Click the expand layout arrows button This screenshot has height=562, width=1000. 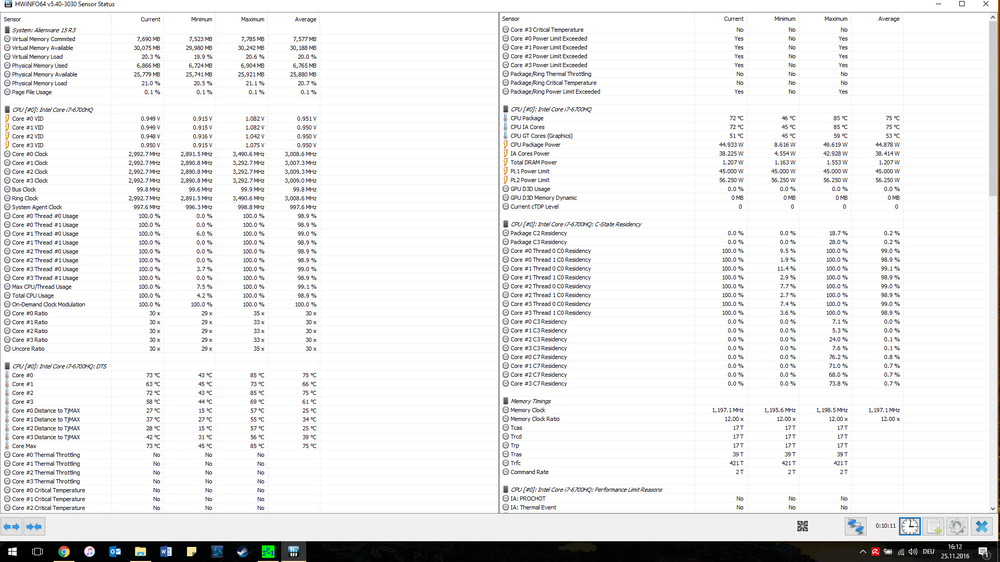click(x=12, y=526)
